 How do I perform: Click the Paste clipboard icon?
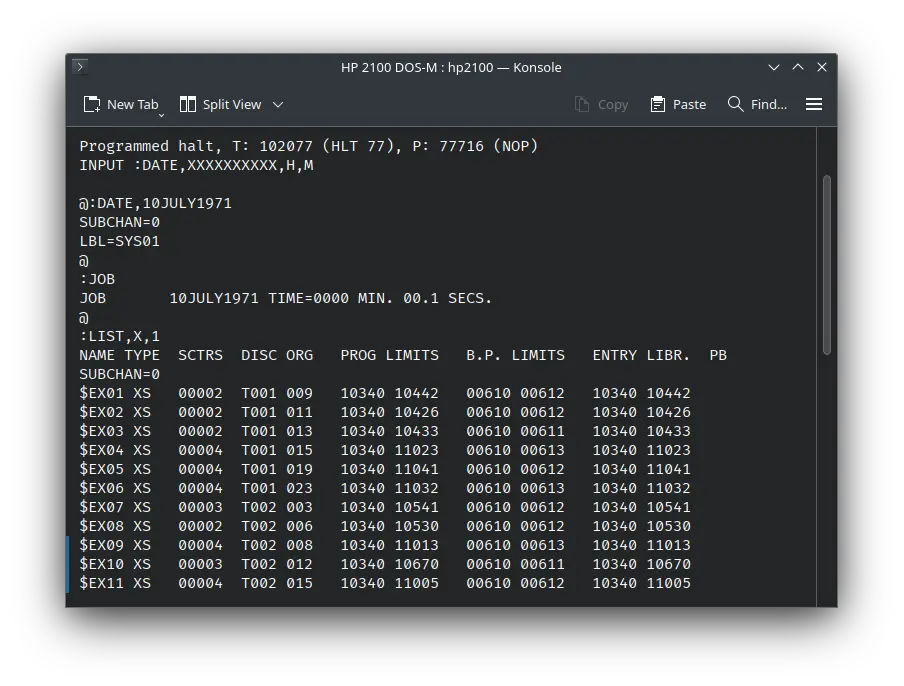[656, 104]
